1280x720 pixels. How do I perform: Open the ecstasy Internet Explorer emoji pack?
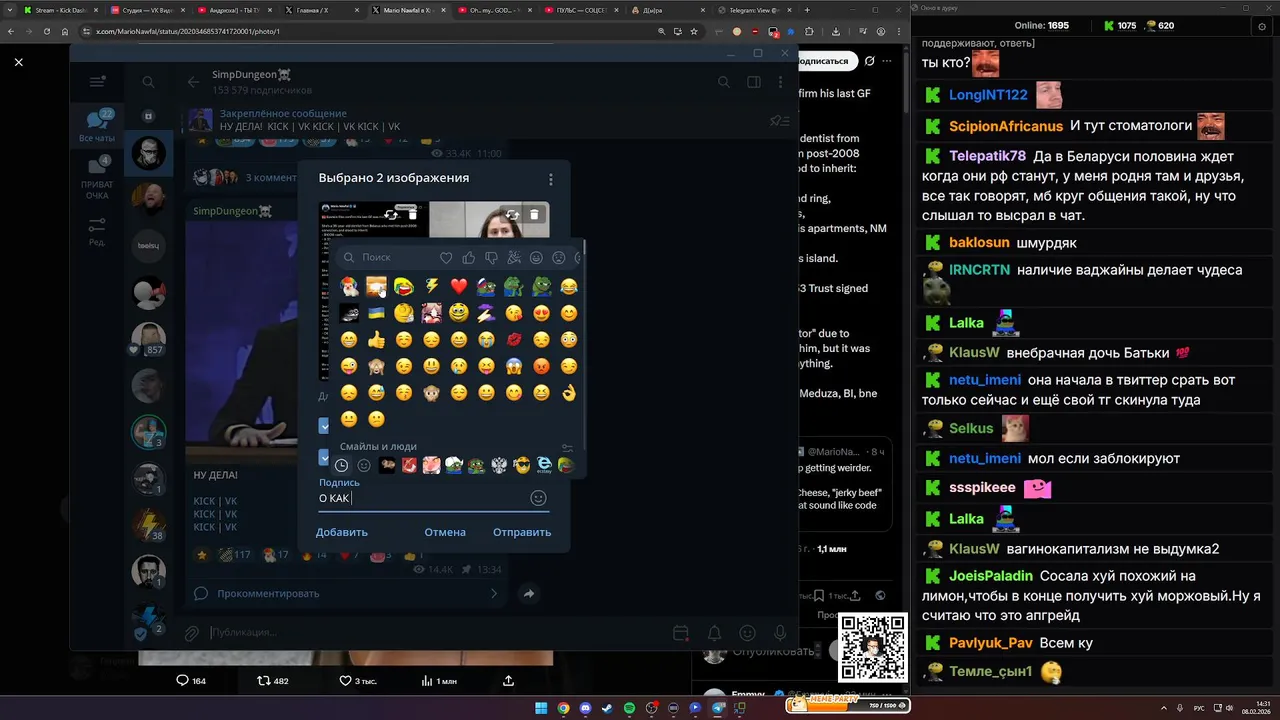[544, 465]
